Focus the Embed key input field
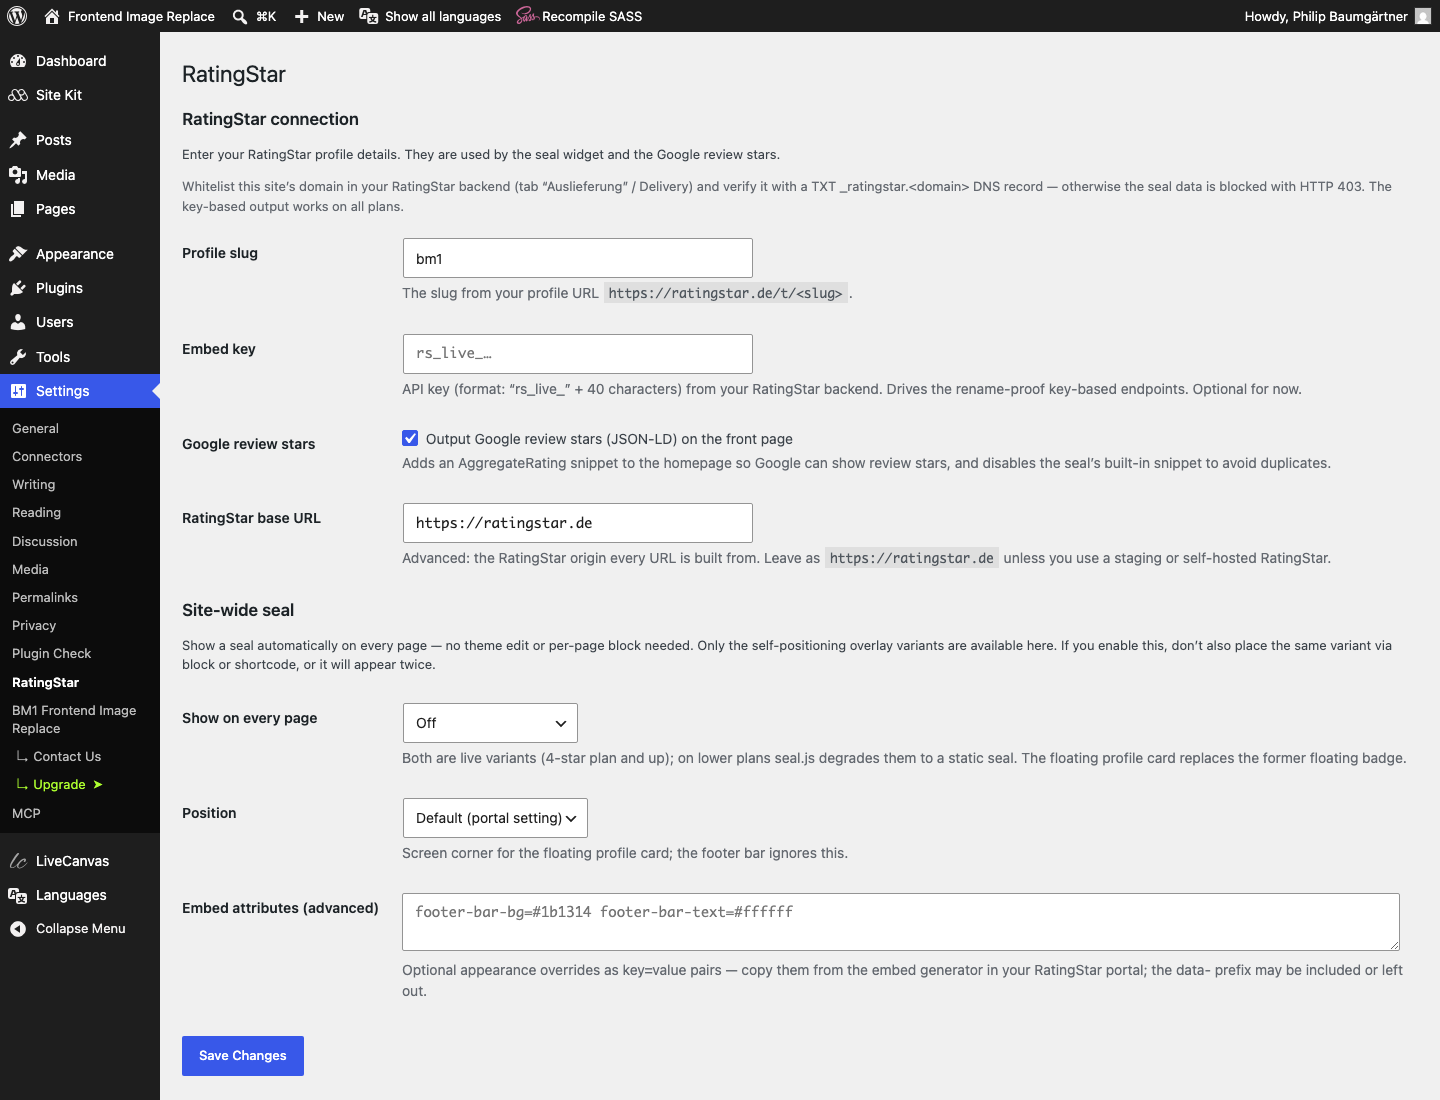 578,354
